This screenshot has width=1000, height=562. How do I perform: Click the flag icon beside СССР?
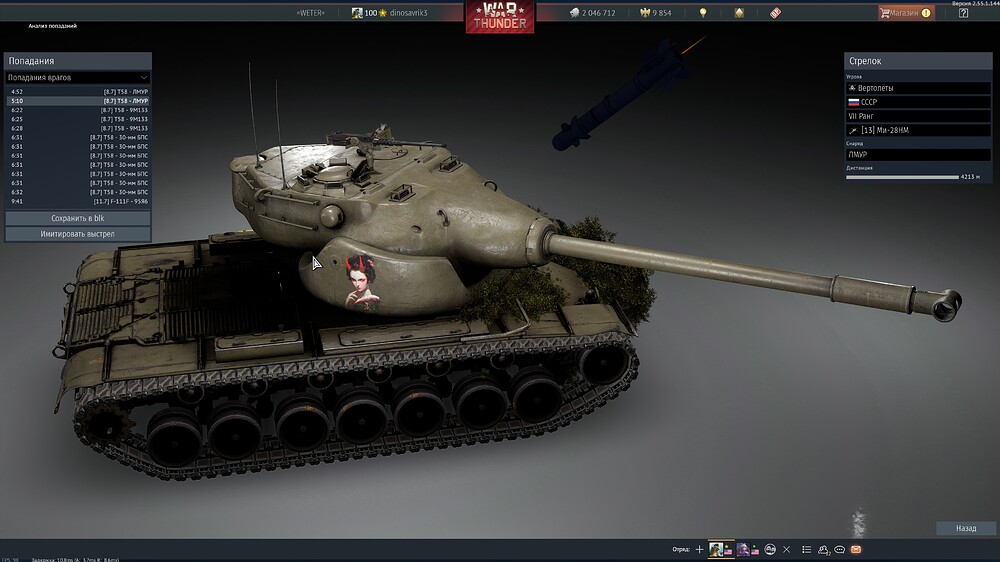853,102
